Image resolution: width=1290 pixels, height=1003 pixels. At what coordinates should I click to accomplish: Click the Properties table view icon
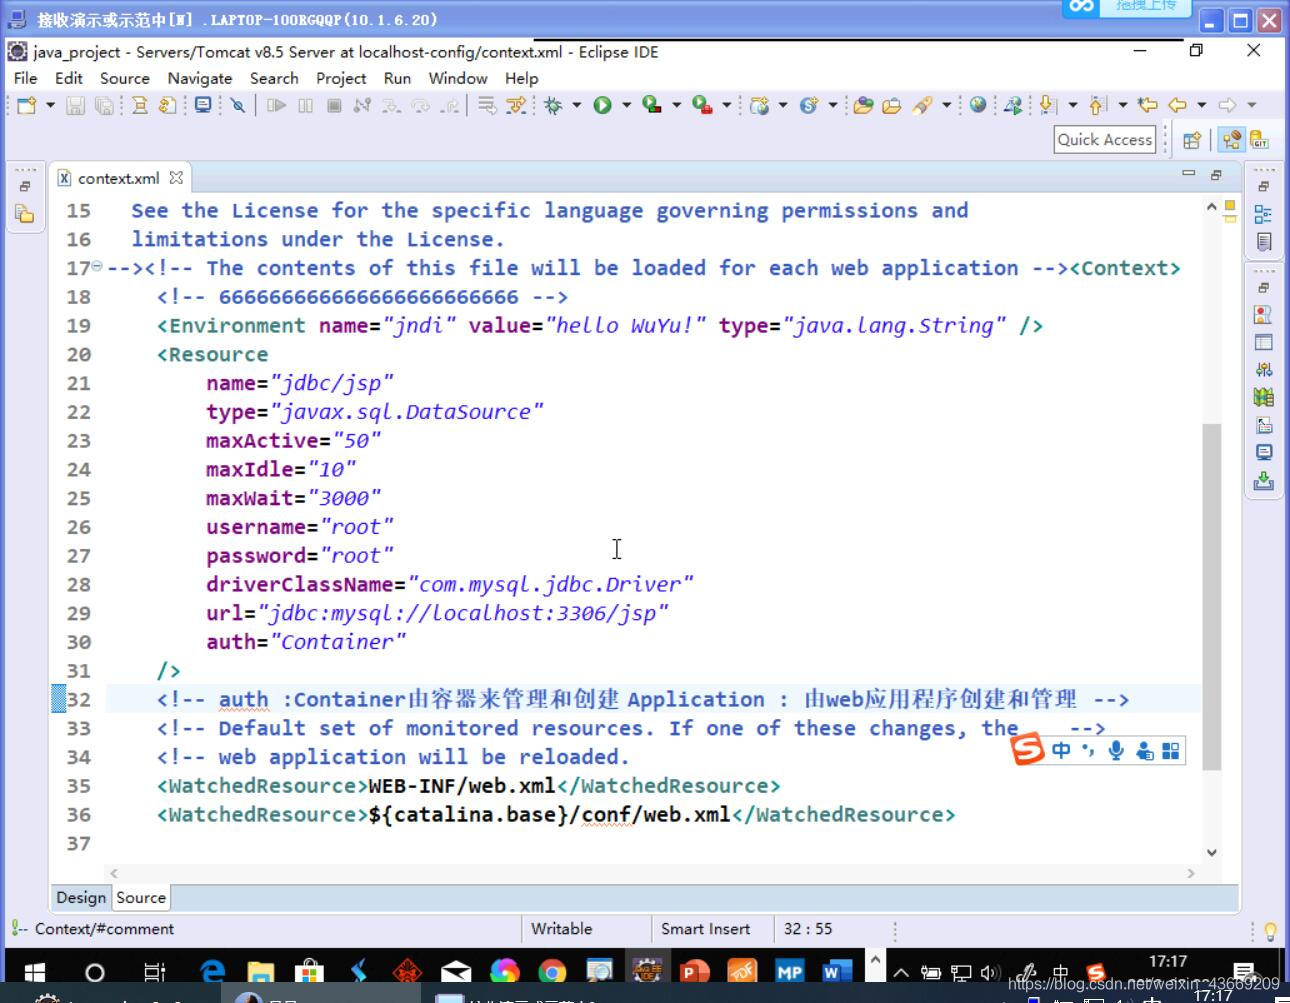pos(1263,342)
